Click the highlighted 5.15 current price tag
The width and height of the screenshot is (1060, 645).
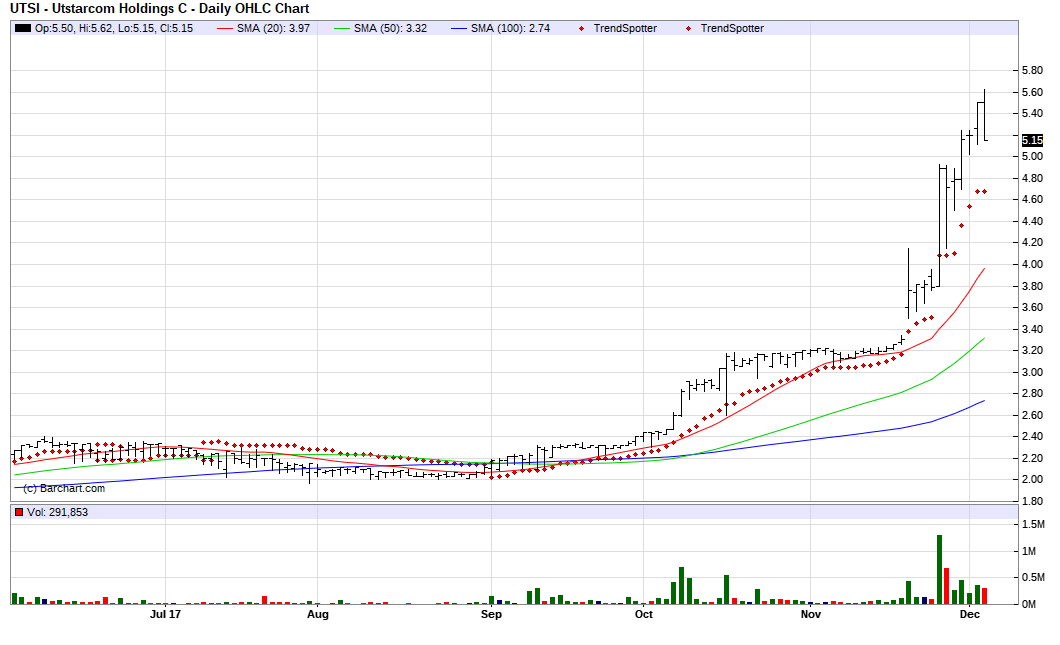pos(1032,141)
